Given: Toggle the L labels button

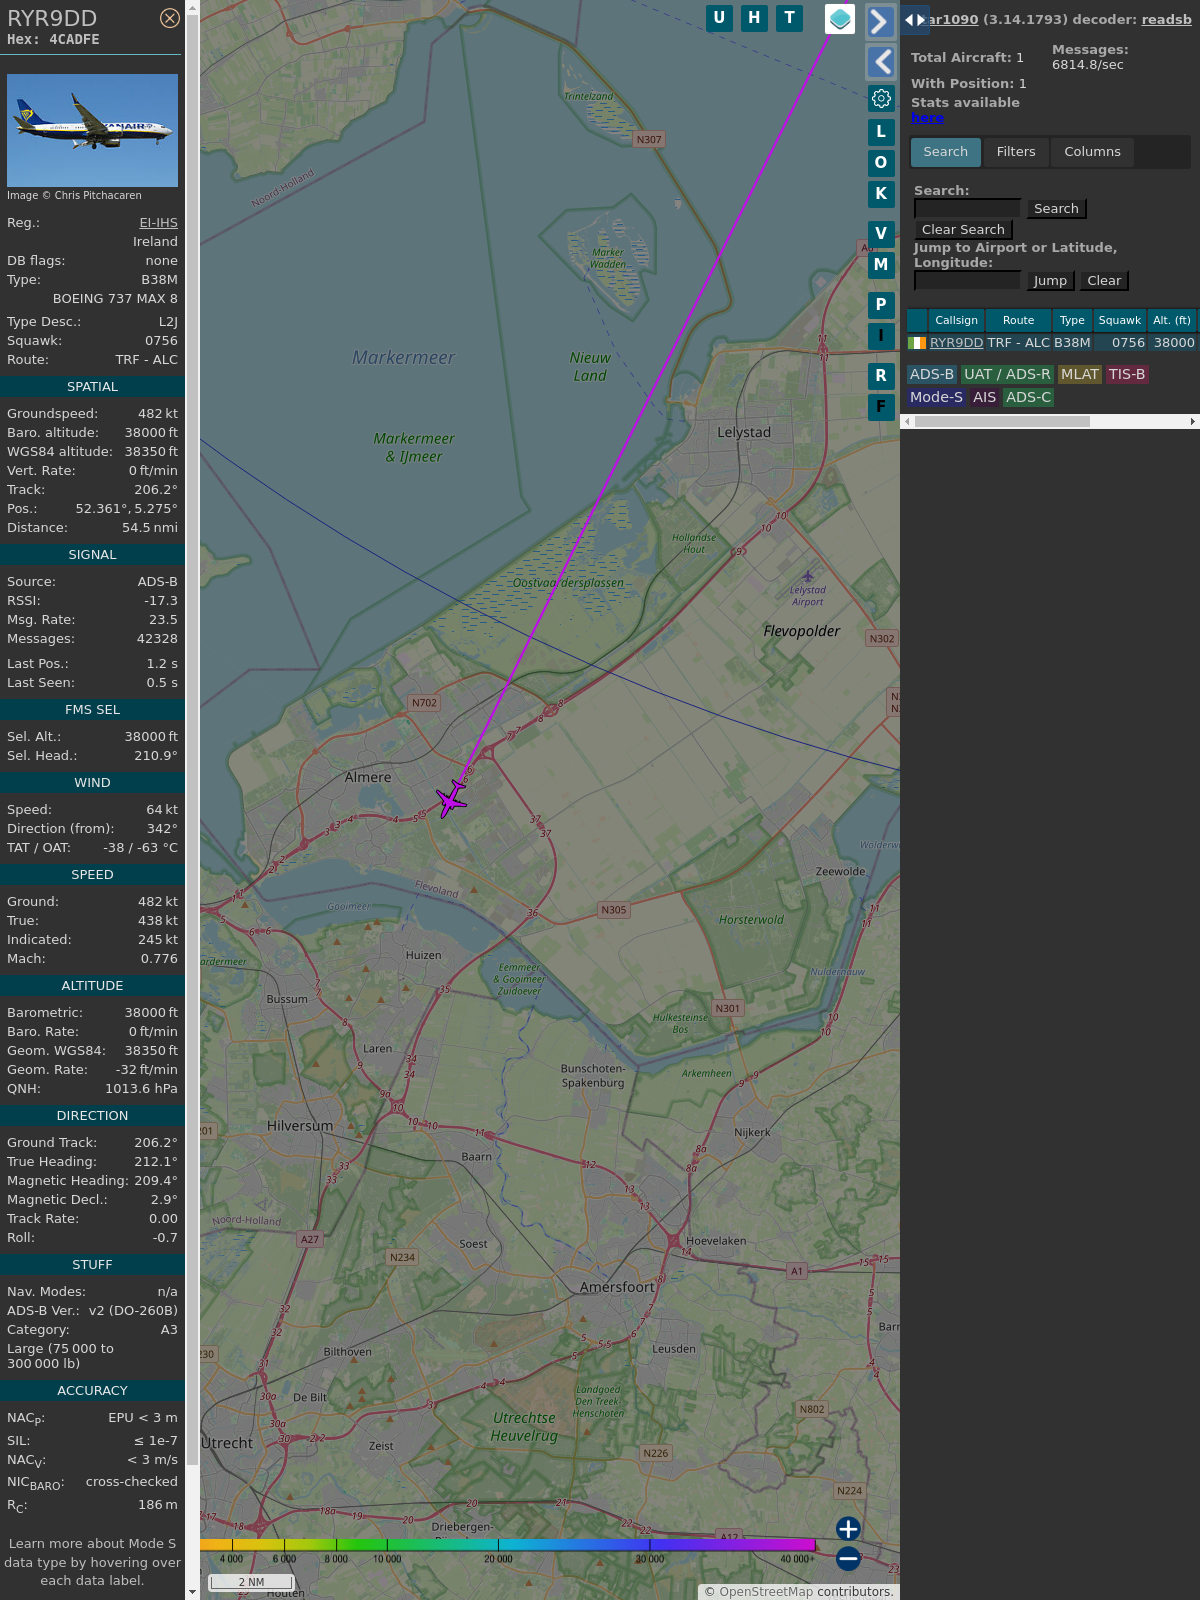Looking at the screenshot, I should 881,132.
